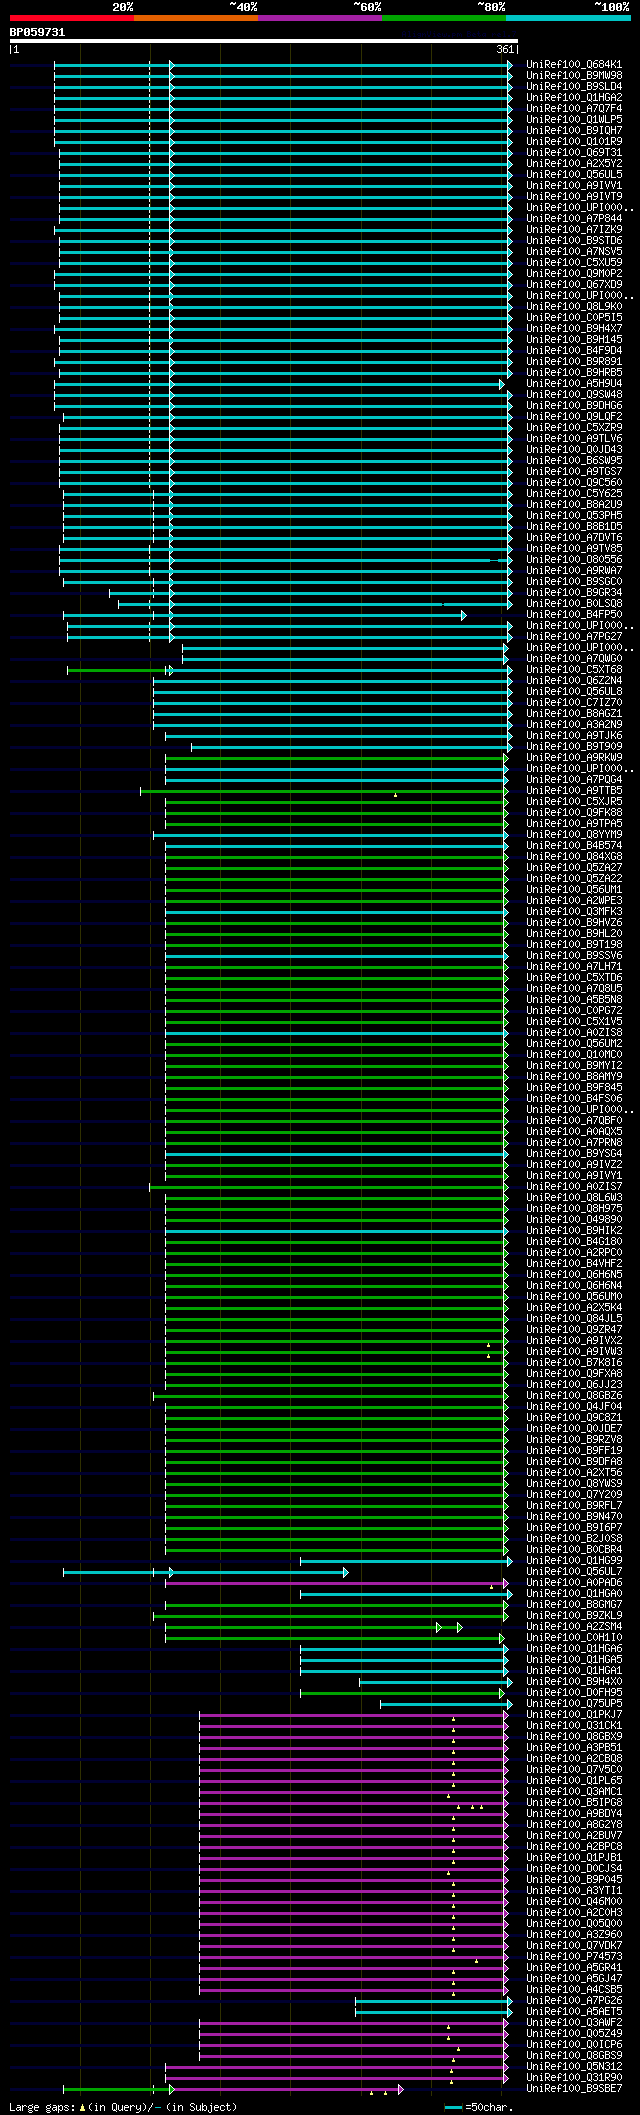The width and height of the screenshot is (640, 2115).
Task: Click the orange ~40% identity legend bar
Action: pyautogui.click(x=196, y=18)
